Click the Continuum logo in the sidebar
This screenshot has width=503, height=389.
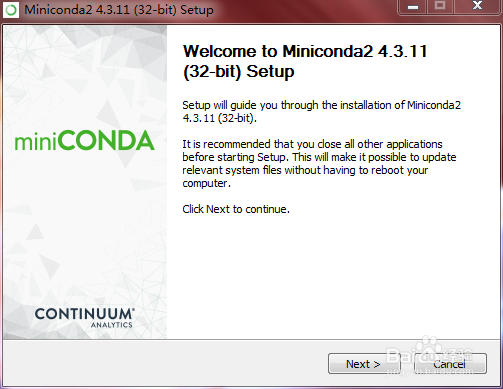tap(85, 317)
